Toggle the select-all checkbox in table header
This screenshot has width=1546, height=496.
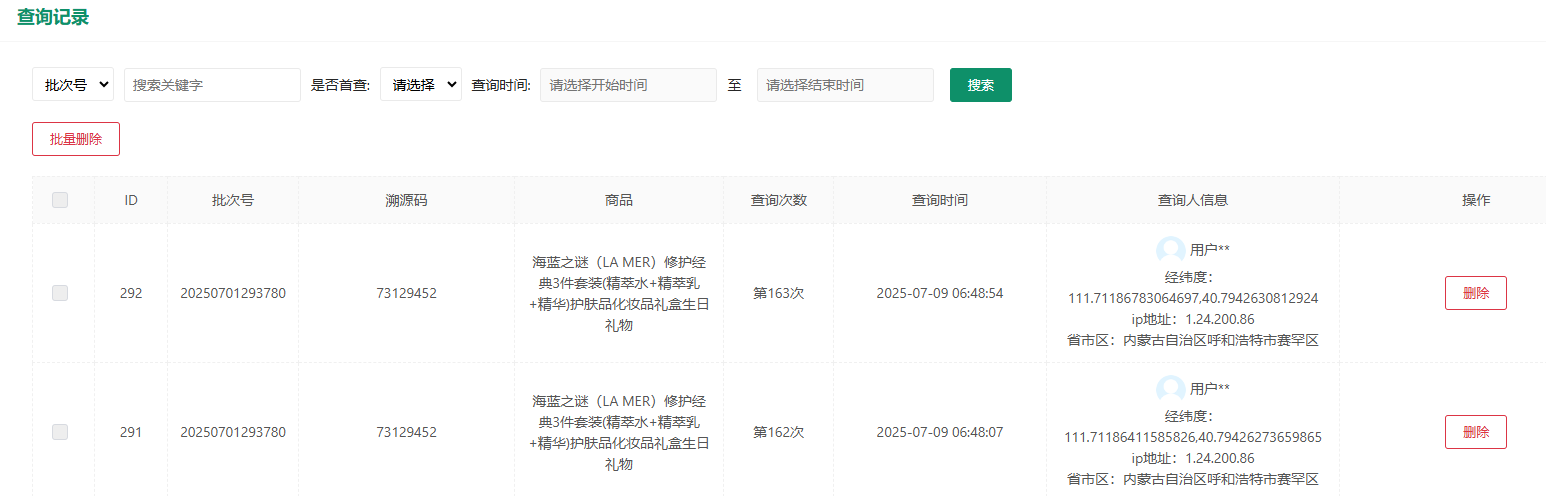click(60, 200)
